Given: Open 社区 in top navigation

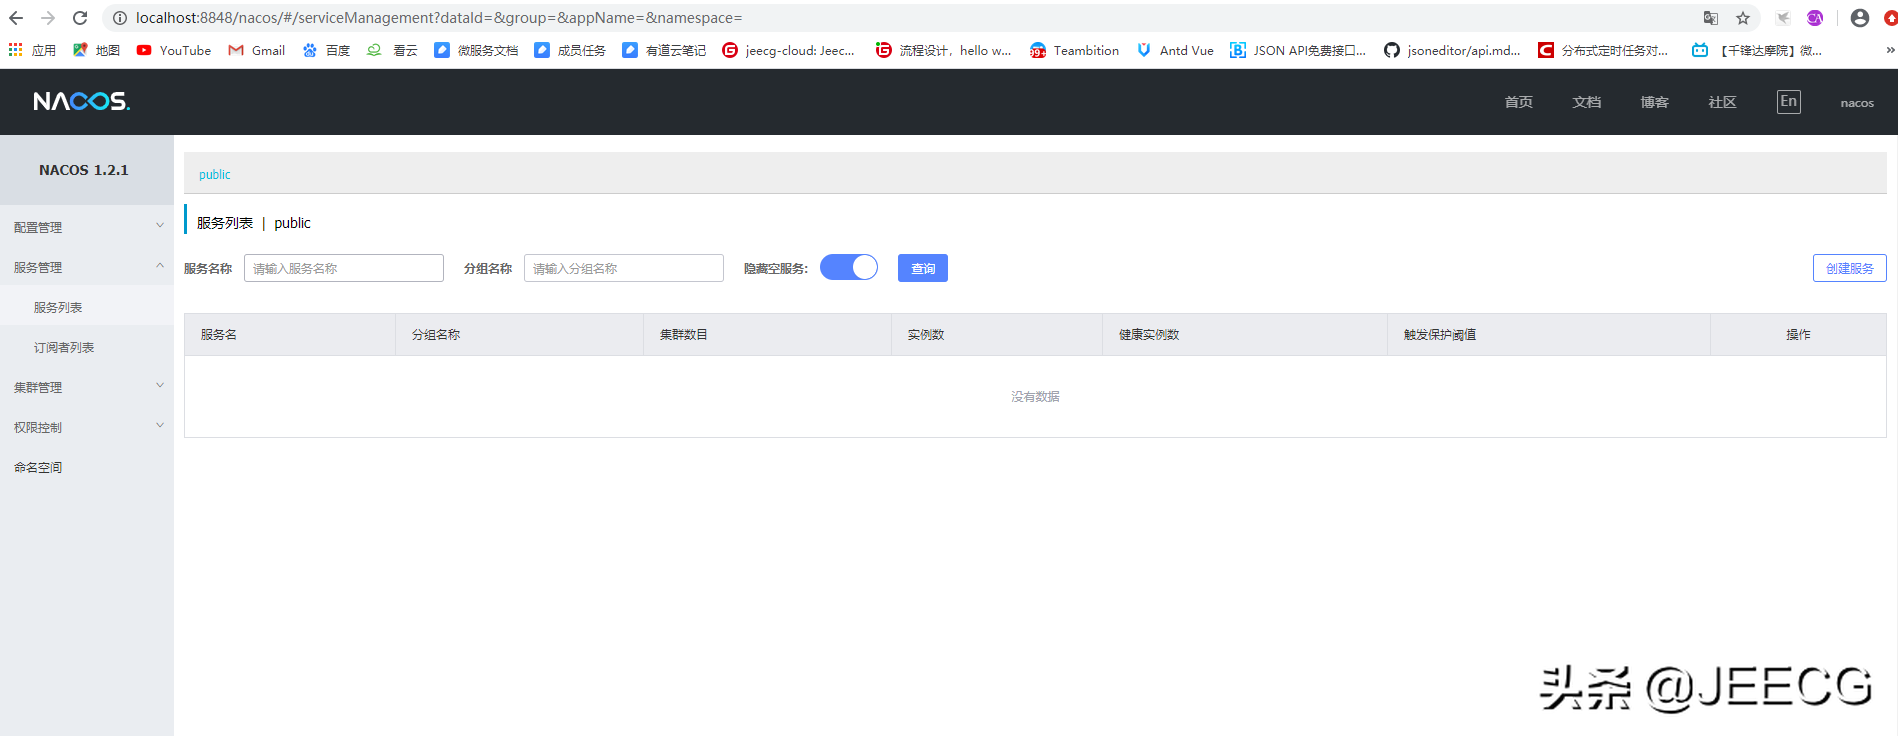Looking at the screenshot, I should click(x=1723, y=102).
